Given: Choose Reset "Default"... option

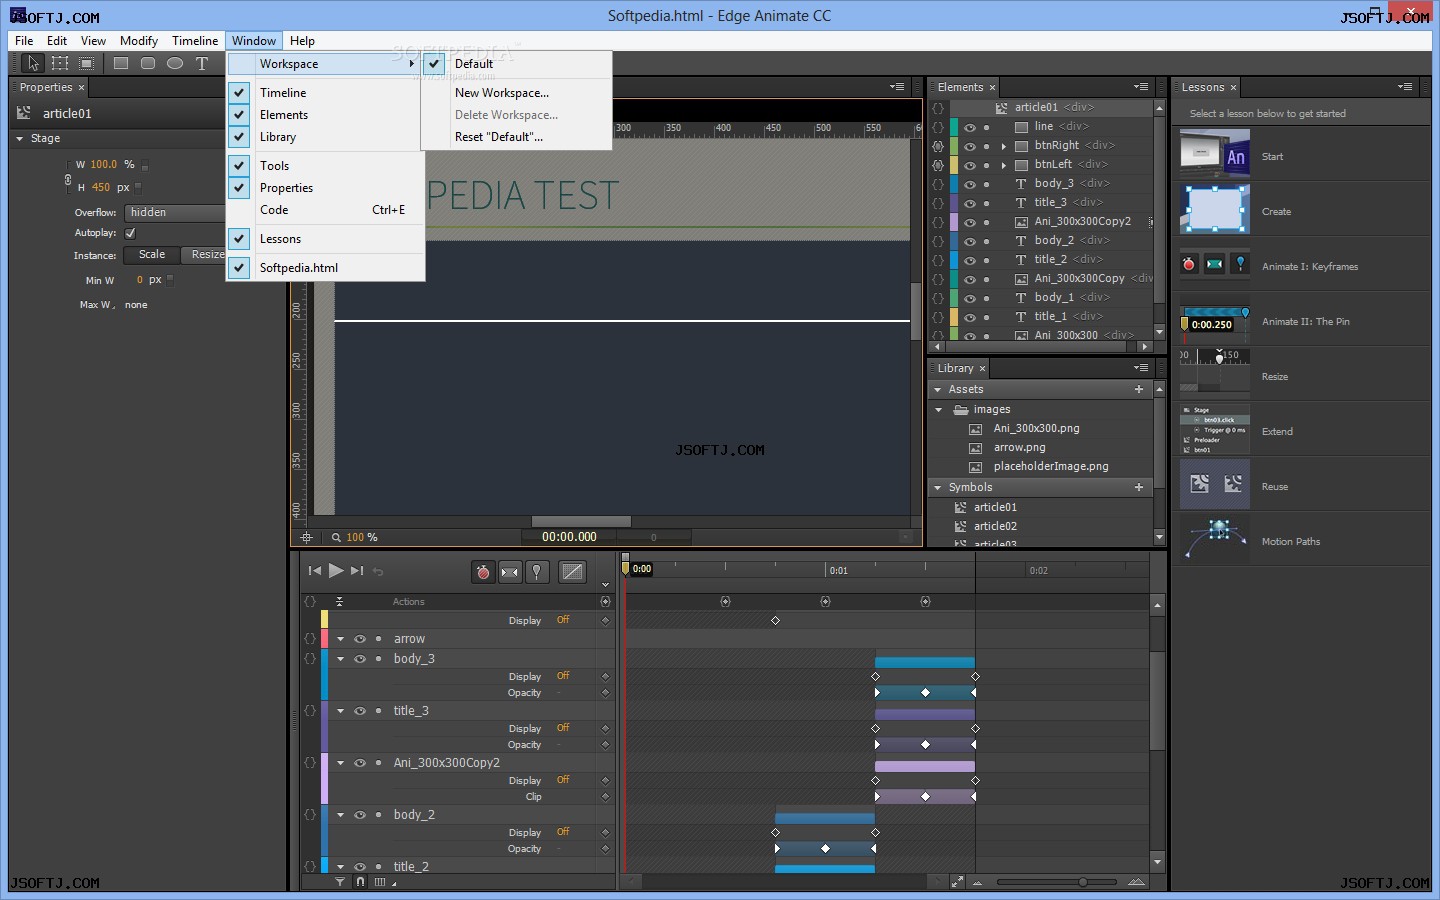Looking at the screenshot, I should (499, 136).
